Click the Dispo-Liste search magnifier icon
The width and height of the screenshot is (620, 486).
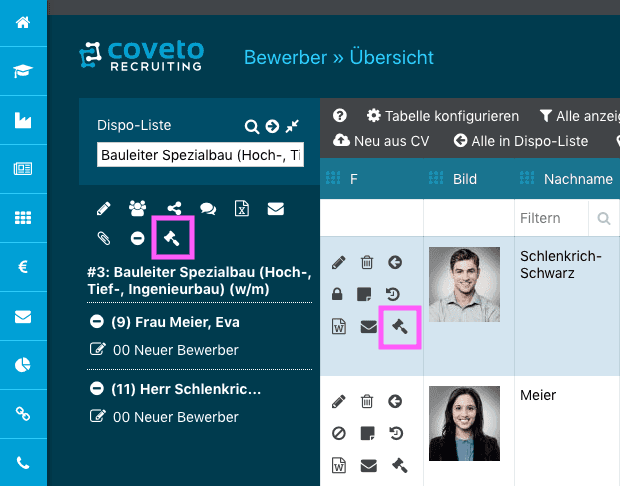[x=252, y=127]
